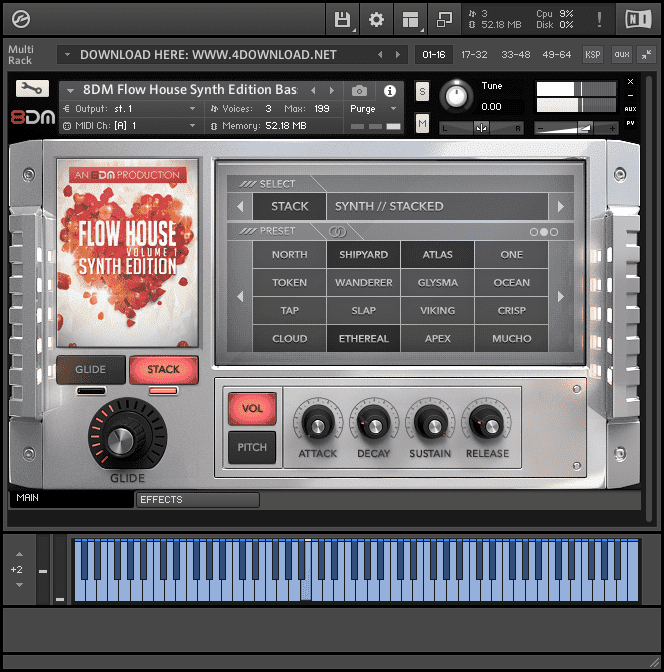The image size is (664, 672).
Task: Open the instrument wrench edit icon
Action: pos(32,88)
